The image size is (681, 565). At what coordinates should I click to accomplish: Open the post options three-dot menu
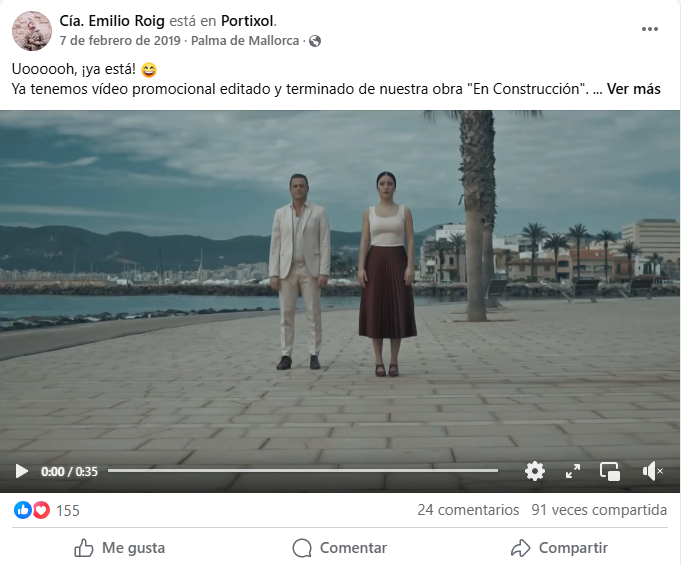point(650,29)
